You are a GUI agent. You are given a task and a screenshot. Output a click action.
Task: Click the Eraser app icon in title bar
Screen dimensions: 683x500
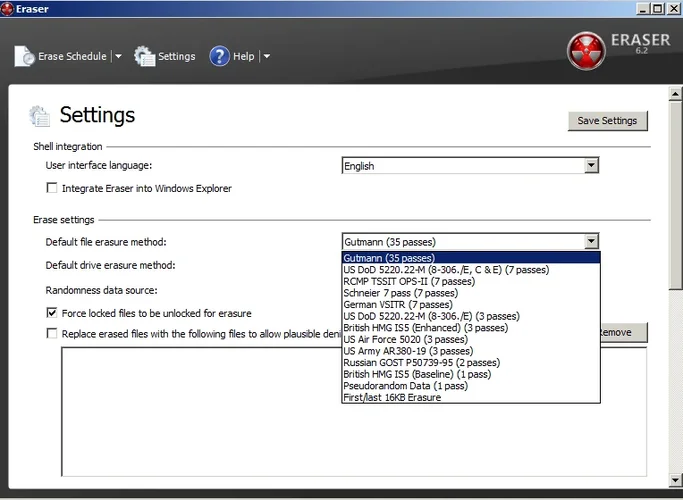pyautogui.click(x=8, y=8)
